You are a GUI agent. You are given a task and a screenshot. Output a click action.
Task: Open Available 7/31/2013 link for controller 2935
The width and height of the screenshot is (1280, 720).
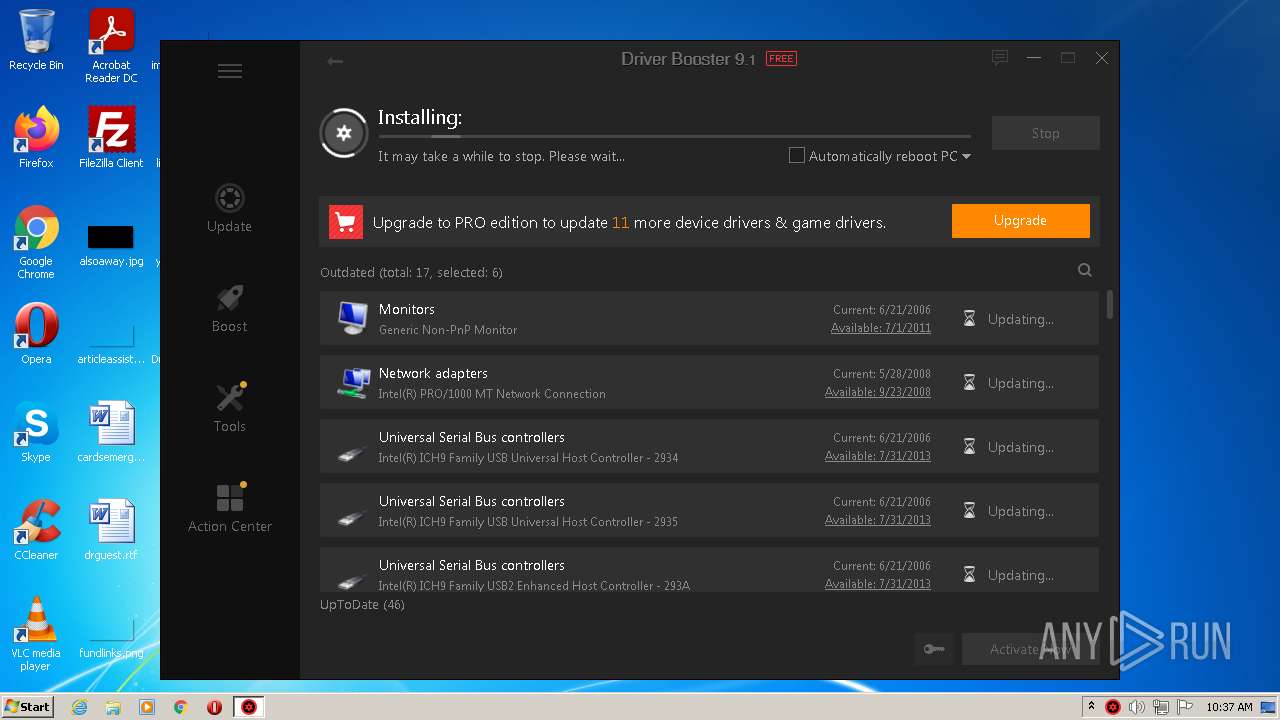pos(877,520)
